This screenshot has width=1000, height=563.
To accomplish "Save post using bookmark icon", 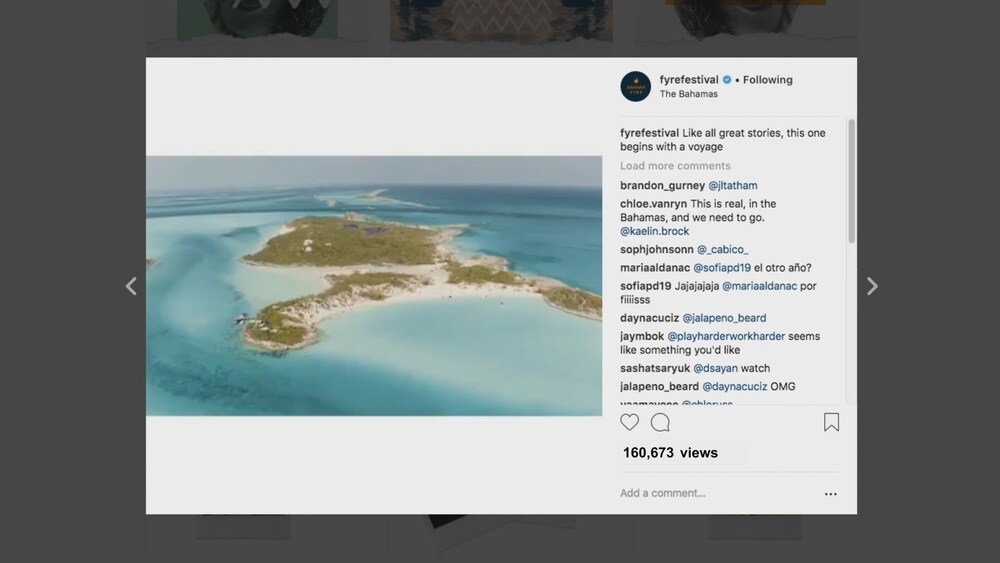I will pos(831,422).
